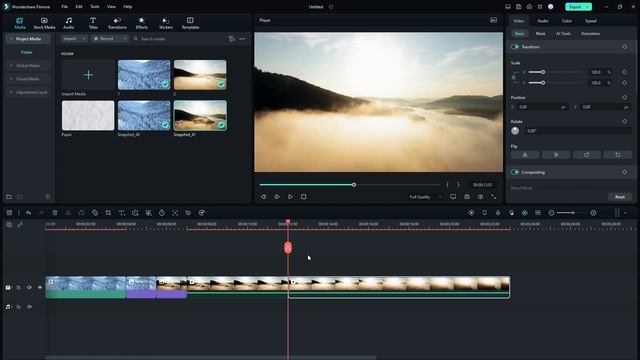The width and height of the screenshot is (640, 360).
Task: Click the flip horizontal button
Action: click(525, 155)
